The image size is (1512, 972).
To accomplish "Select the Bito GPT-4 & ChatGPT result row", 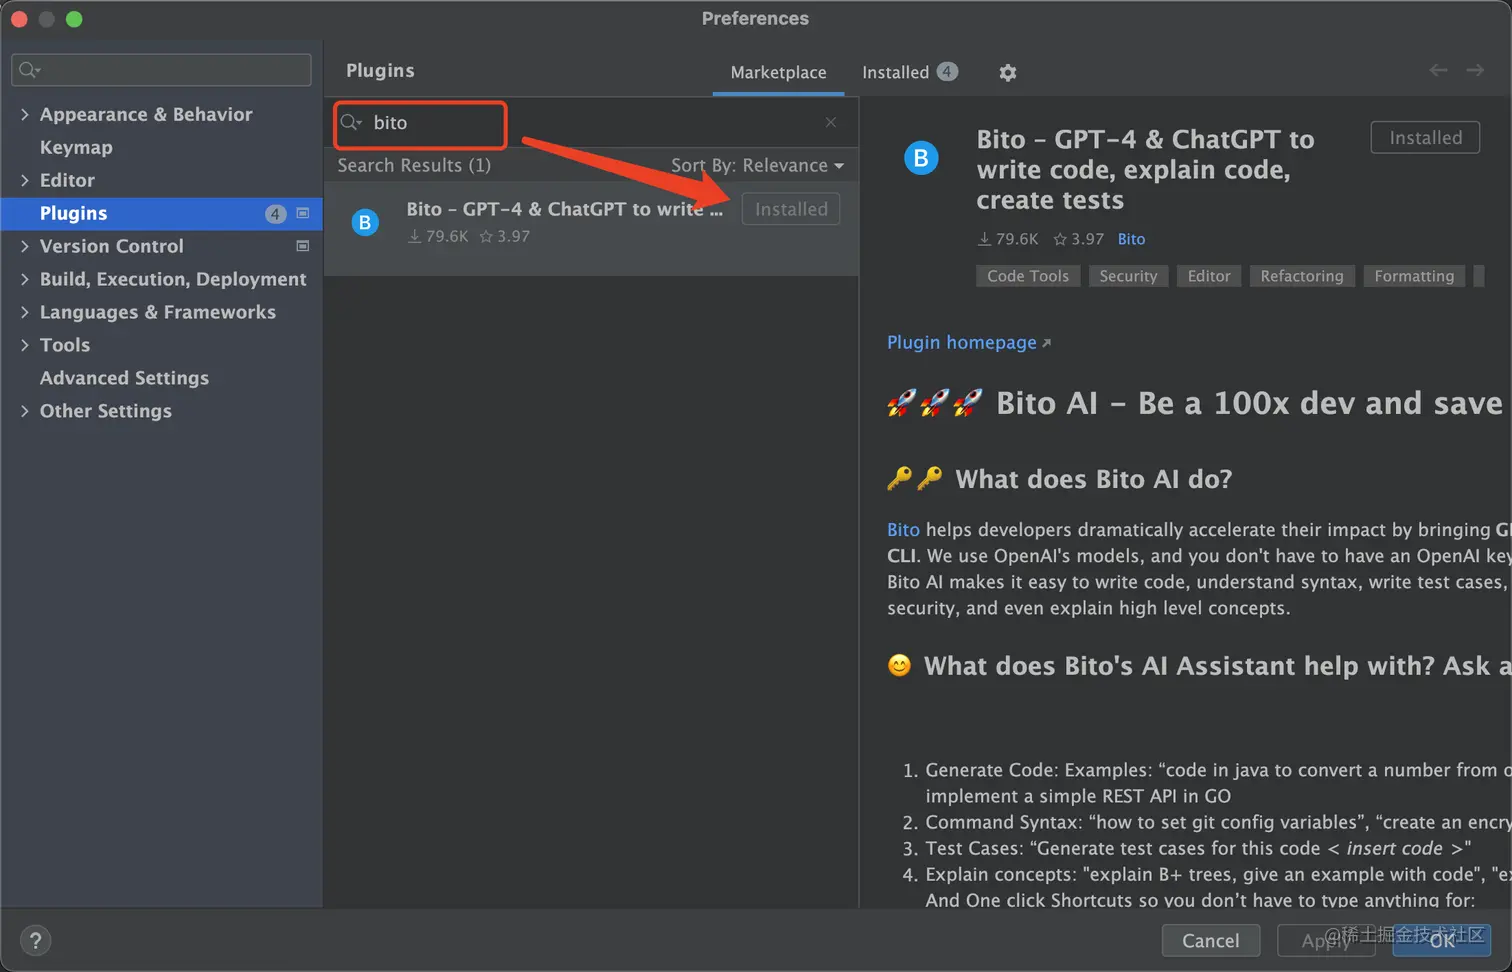I will point(591,228).
